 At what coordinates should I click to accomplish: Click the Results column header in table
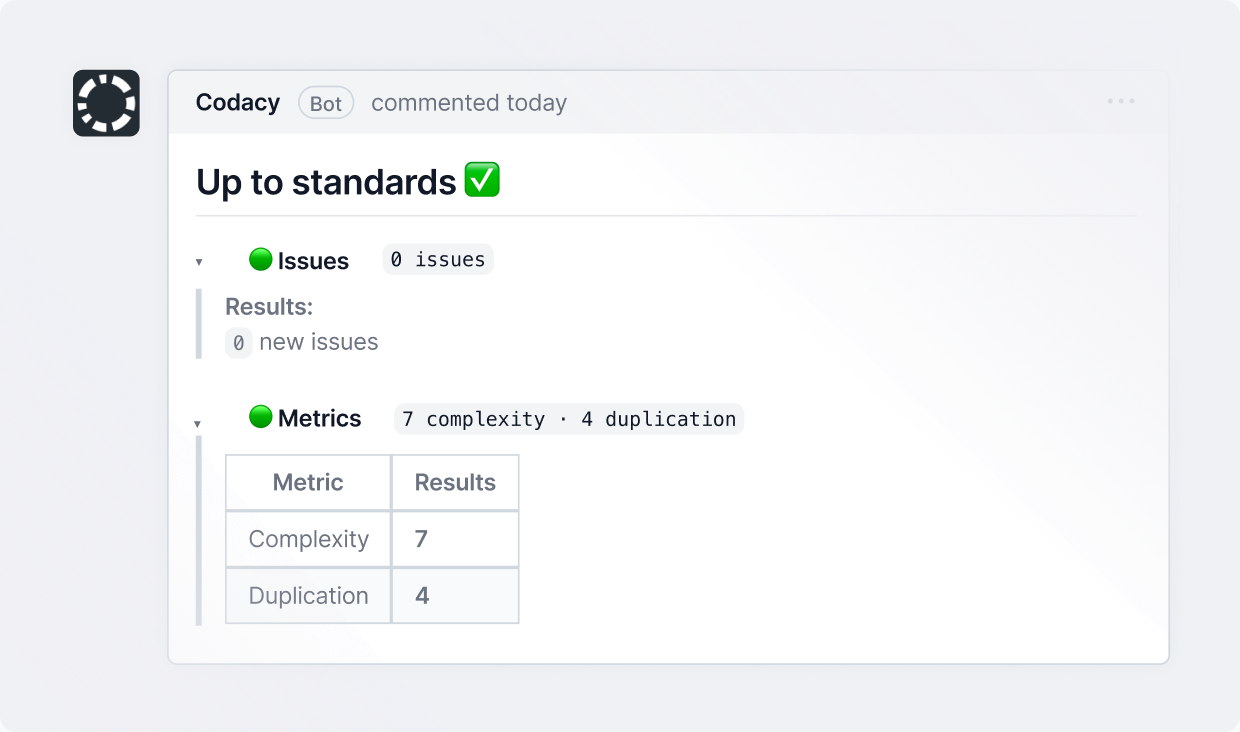[455, 483]
